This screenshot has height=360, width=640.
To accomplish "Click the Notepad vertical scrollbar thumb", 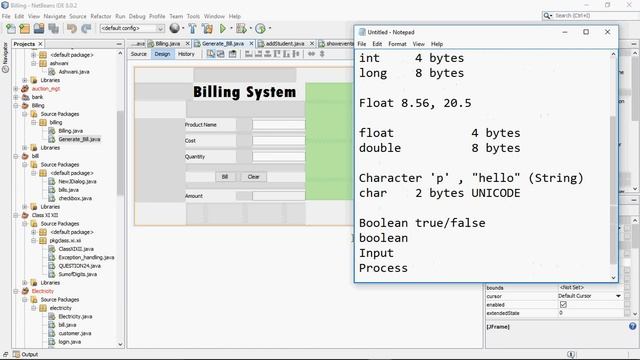I will [613, 190].
